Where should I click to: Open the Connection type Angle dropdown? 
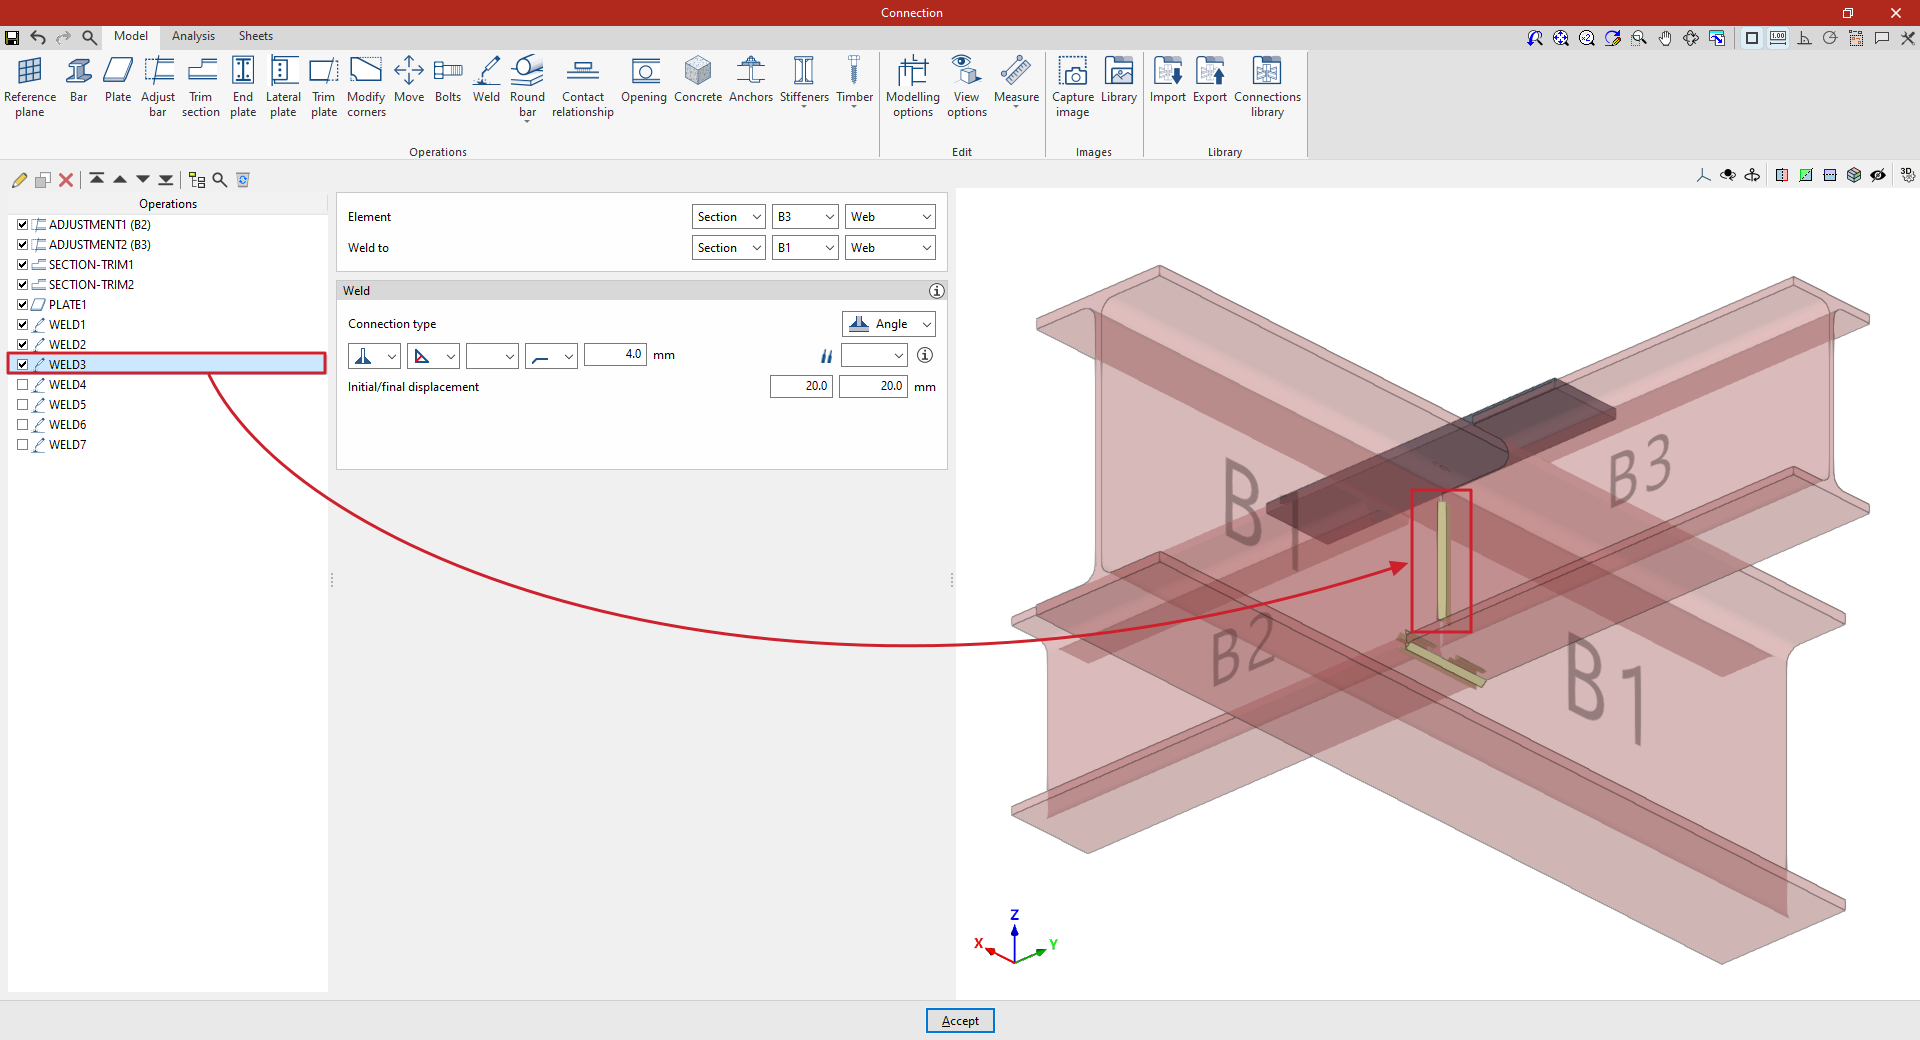[x=889, y=324]
